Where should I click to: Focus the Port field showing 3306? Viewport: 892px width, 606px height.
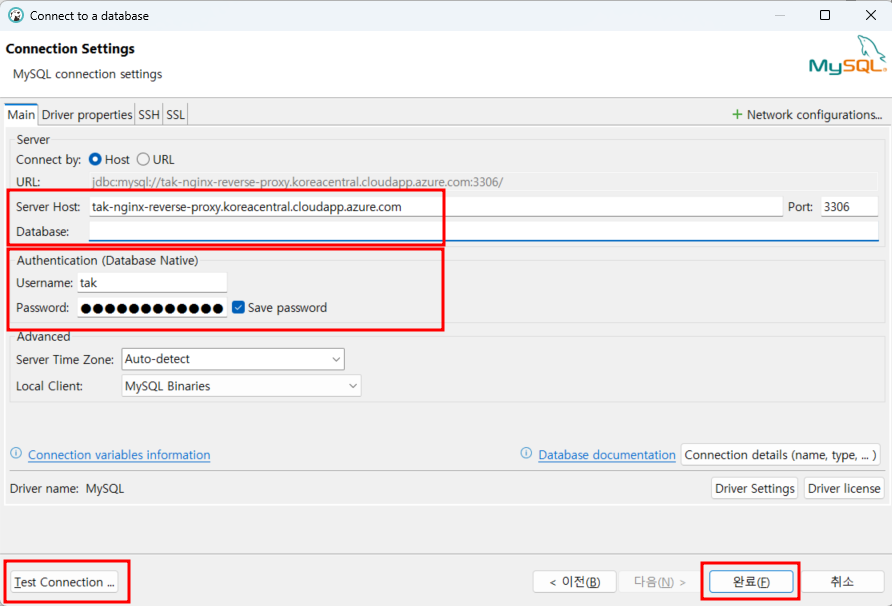coord(849,207)
